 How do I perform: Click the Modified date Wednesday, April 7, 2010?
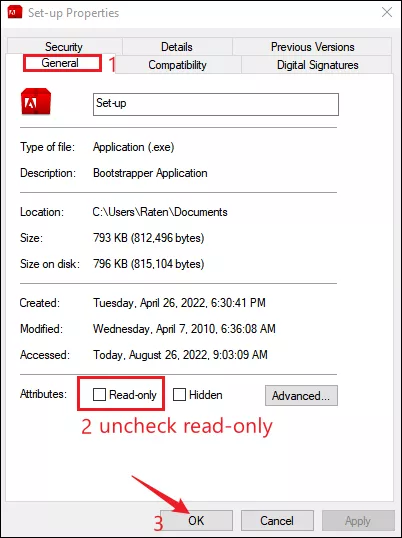pos(184,329)
